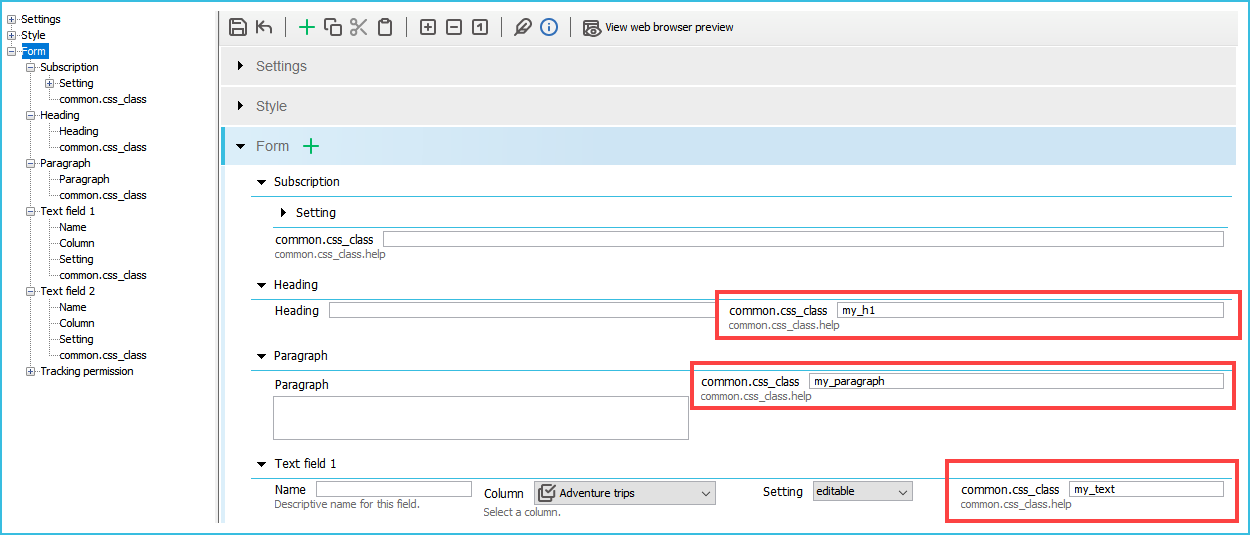Select Tracking permission in the tree

pyautogui.click(x=87, y=371)
